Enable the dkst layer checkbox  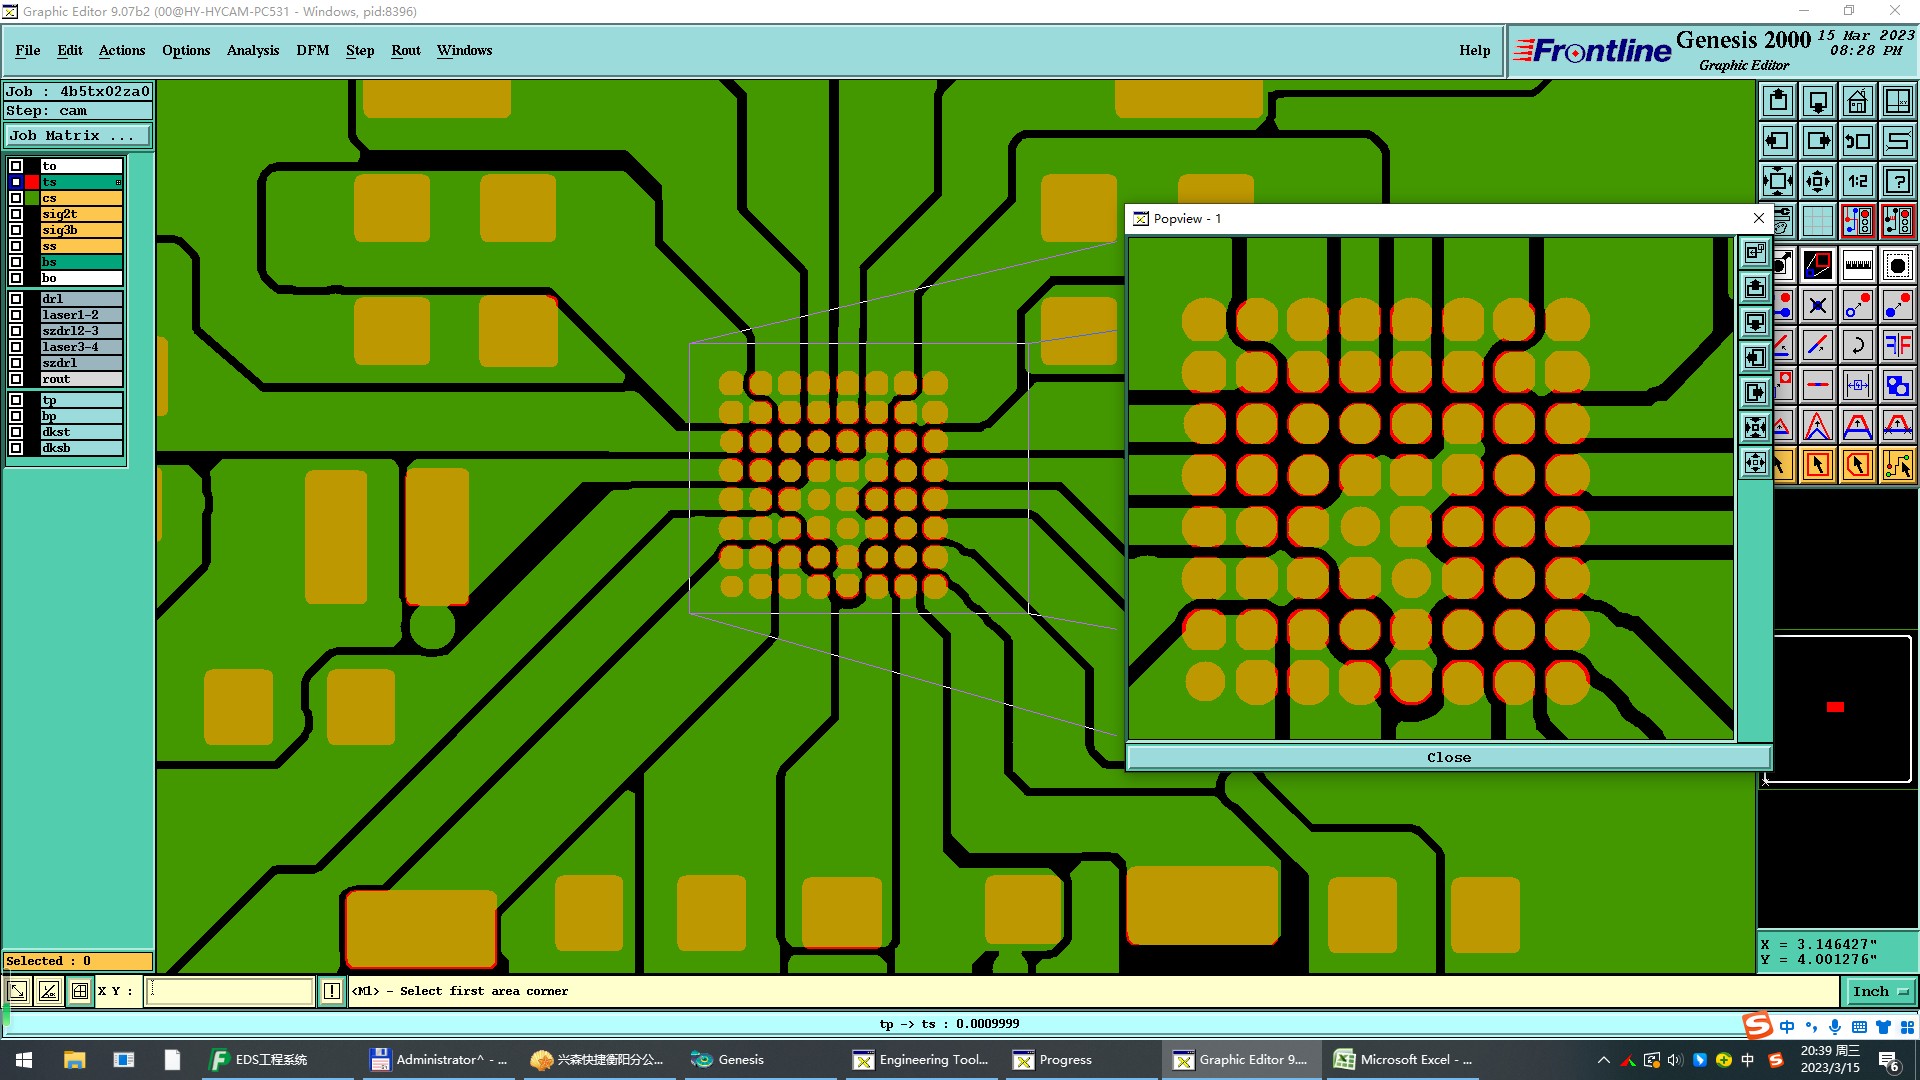tap(16, 432)
